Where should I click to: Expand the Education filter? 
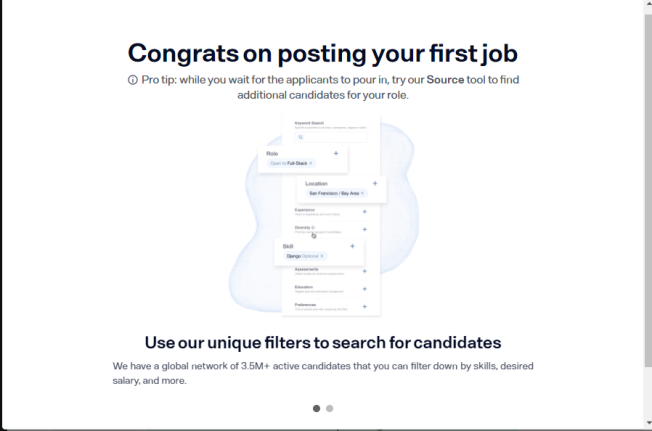click(364, 288)
